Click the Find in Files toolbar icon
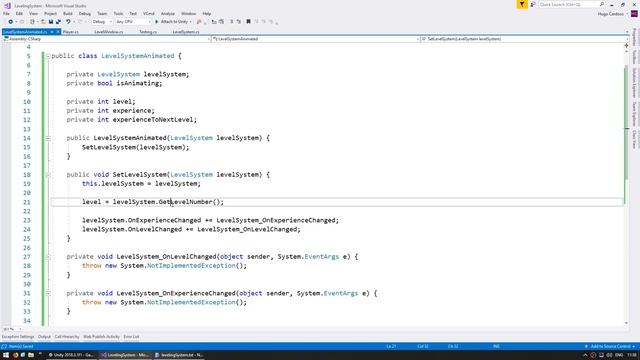640x360 pixels. (x=199, y=22)
